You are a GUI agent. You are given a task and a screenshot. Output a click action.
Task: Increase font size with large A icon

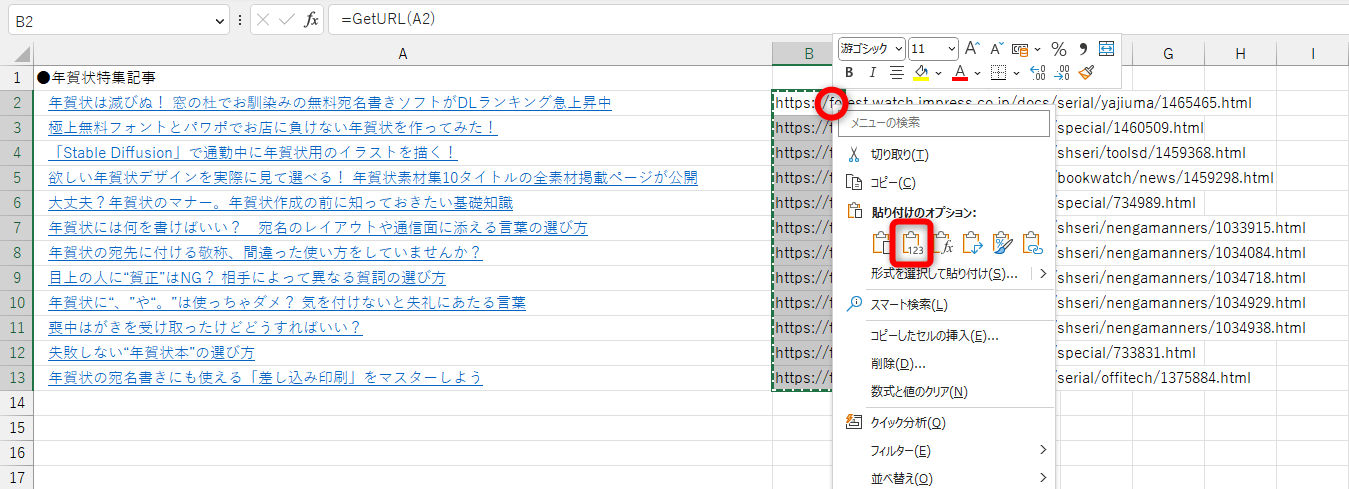coord(972,49)
